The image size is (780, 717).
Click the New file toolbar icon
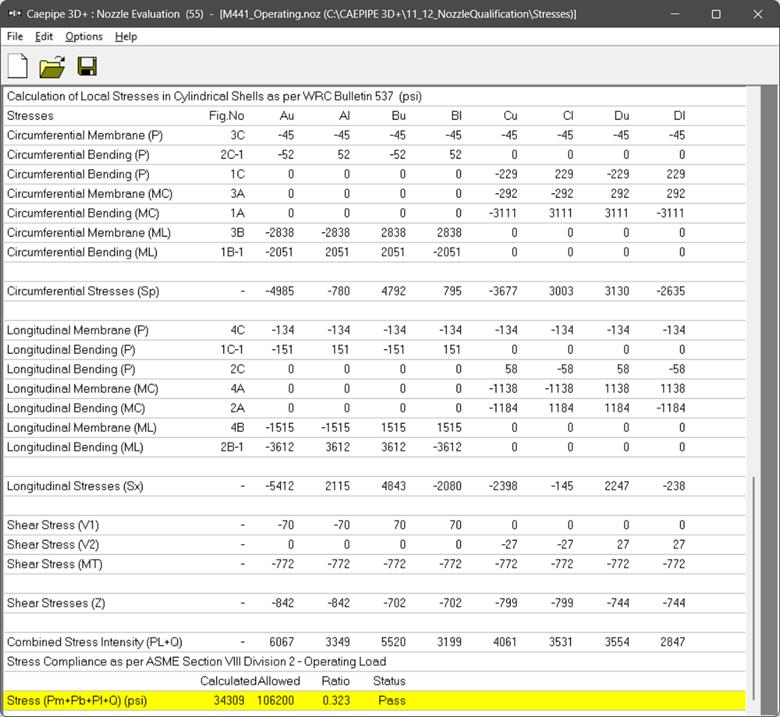tap(17, 67)
